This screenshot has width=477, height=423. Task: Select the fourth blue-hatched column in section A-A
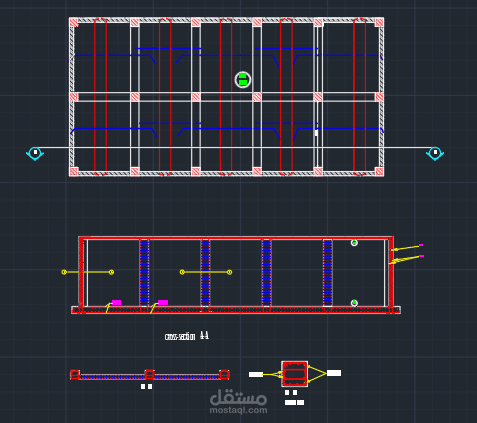tap(328, 273)
